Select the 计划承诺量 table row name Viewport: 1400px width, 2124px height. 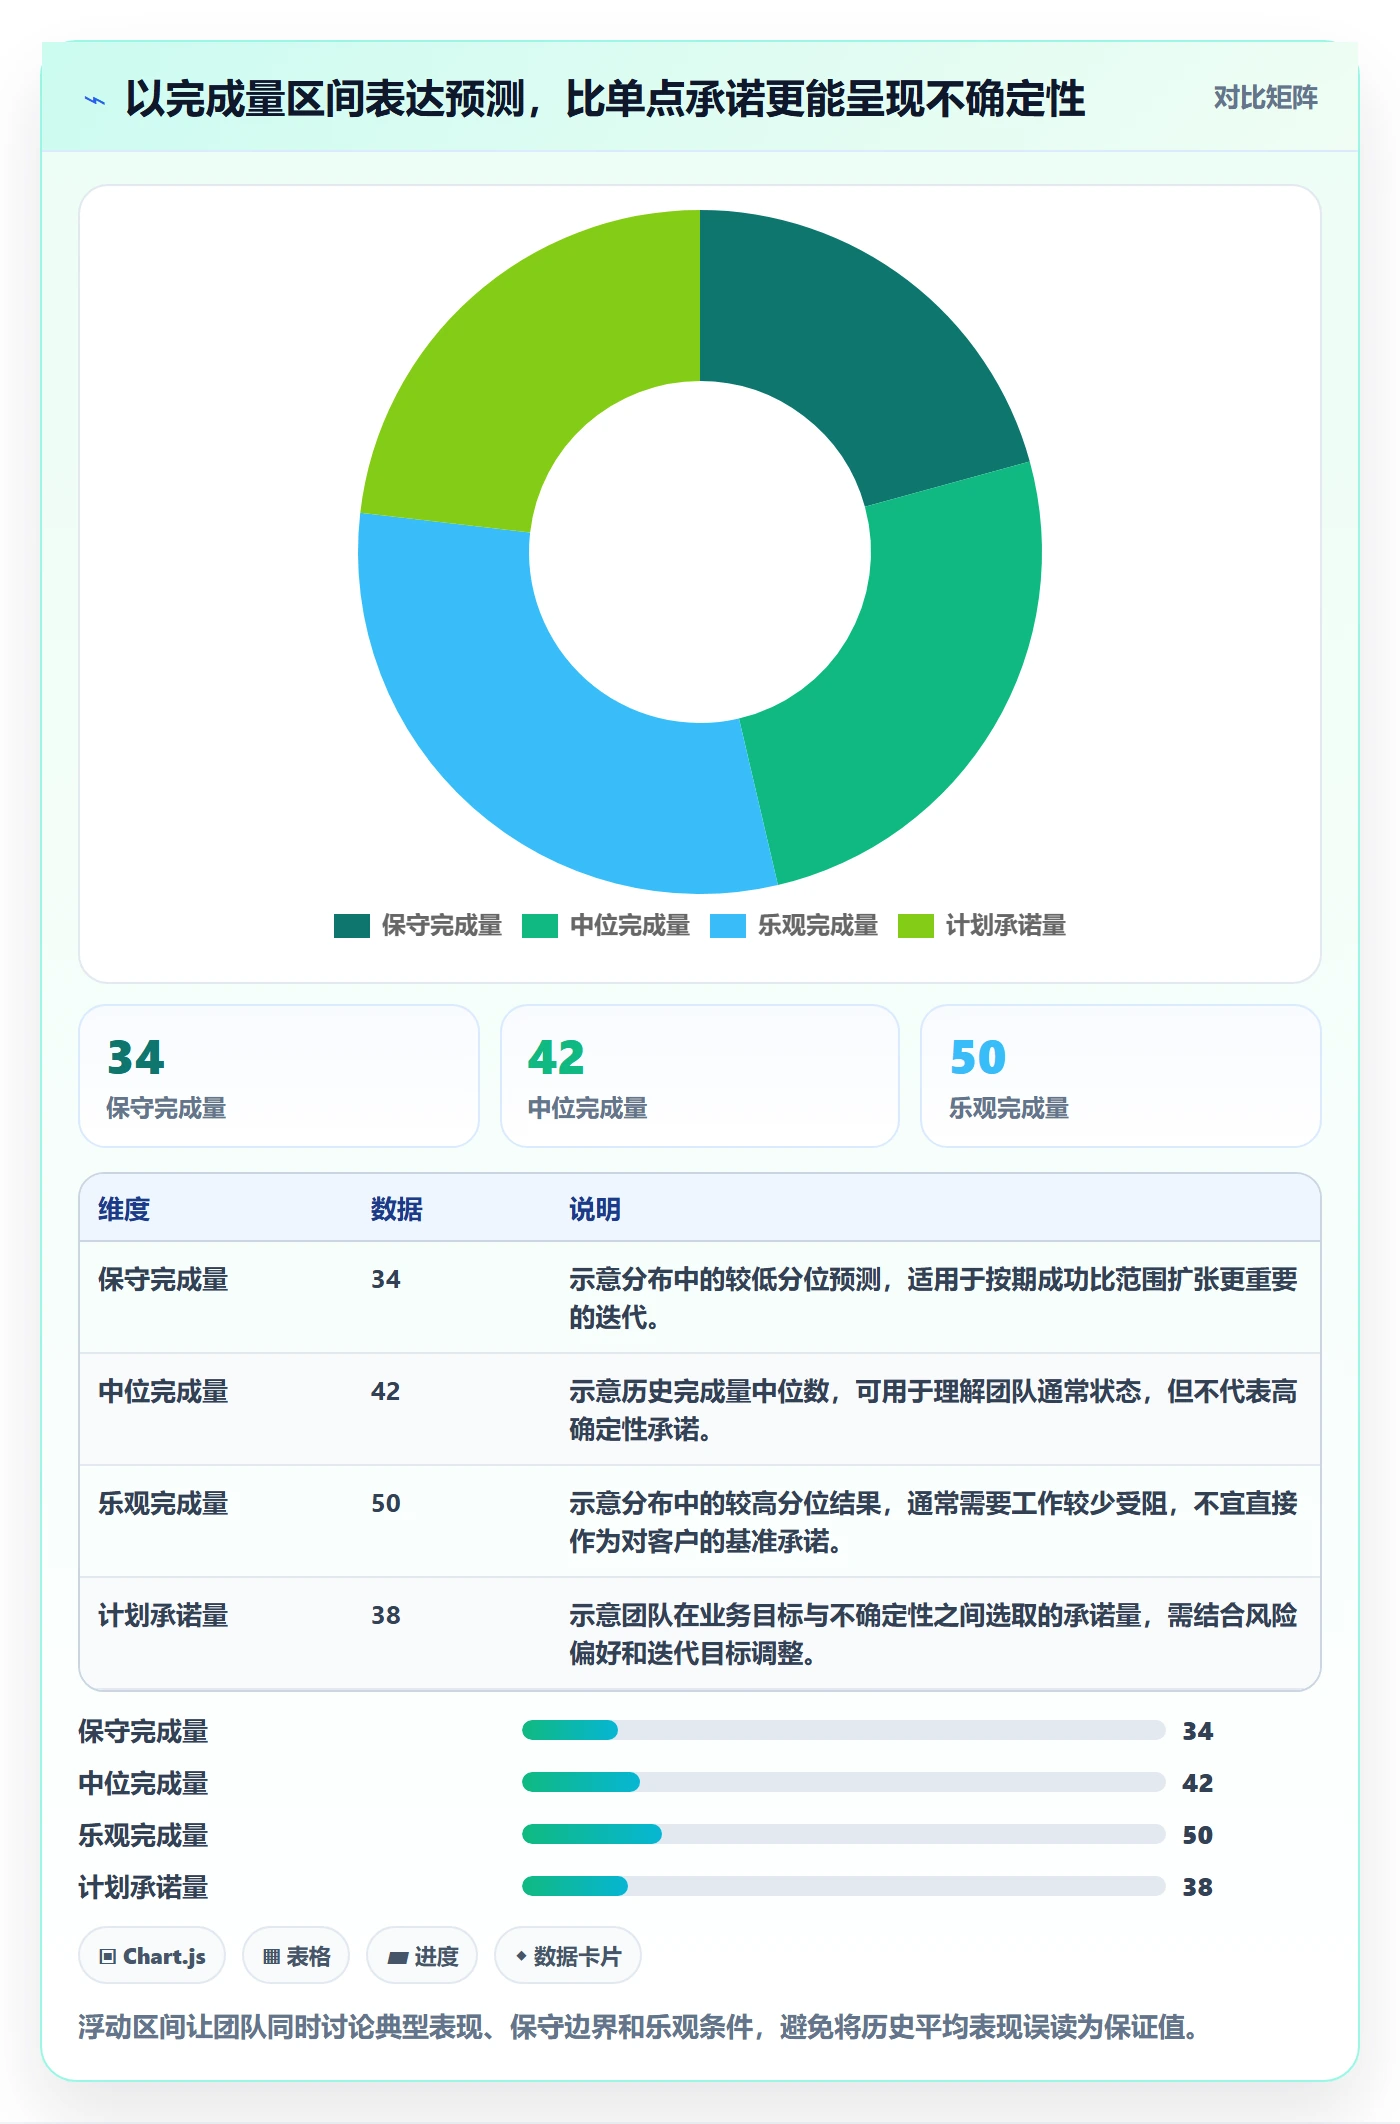[163, 1615]
